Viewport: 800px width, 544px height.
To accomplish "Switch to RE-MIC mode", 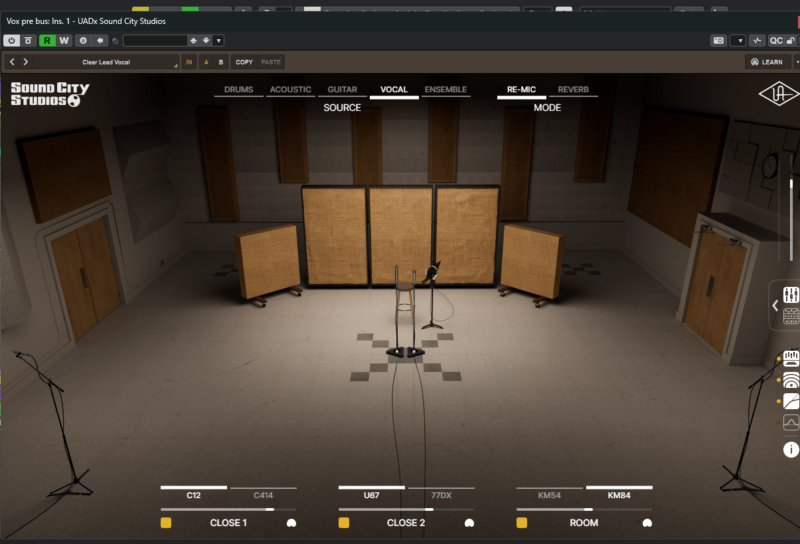I will [521, 90].
